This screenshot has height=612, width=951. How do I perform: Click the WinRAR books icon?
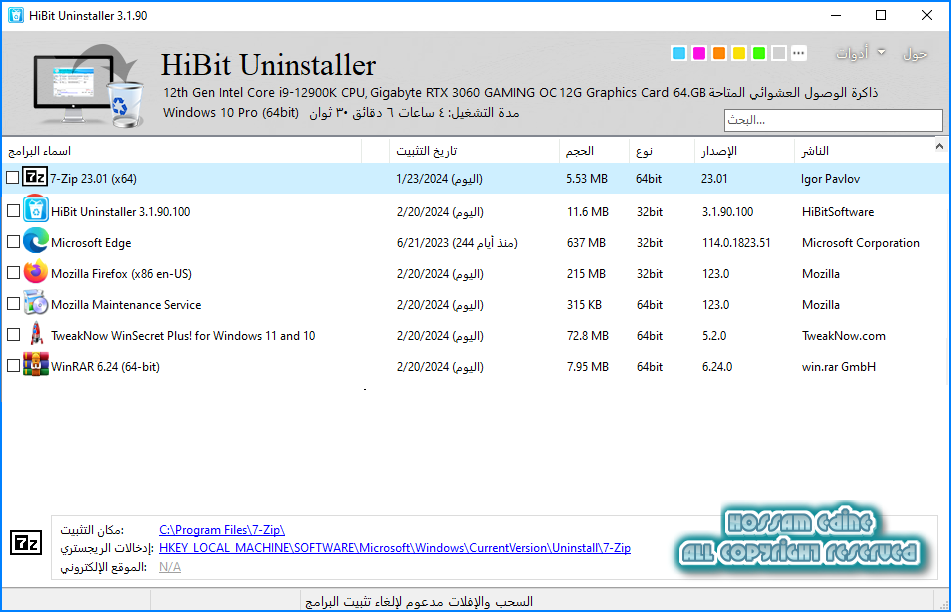click(36, 365)
